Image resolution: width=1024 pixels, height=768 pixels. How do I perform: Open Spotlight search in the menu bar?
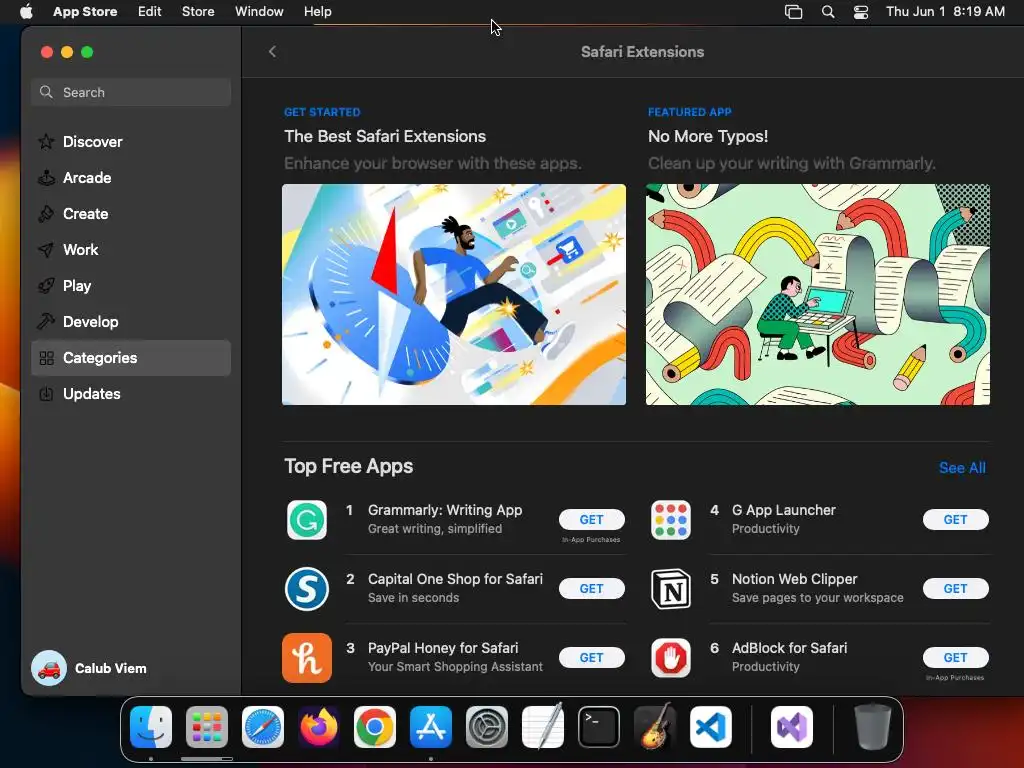point(828,12)
